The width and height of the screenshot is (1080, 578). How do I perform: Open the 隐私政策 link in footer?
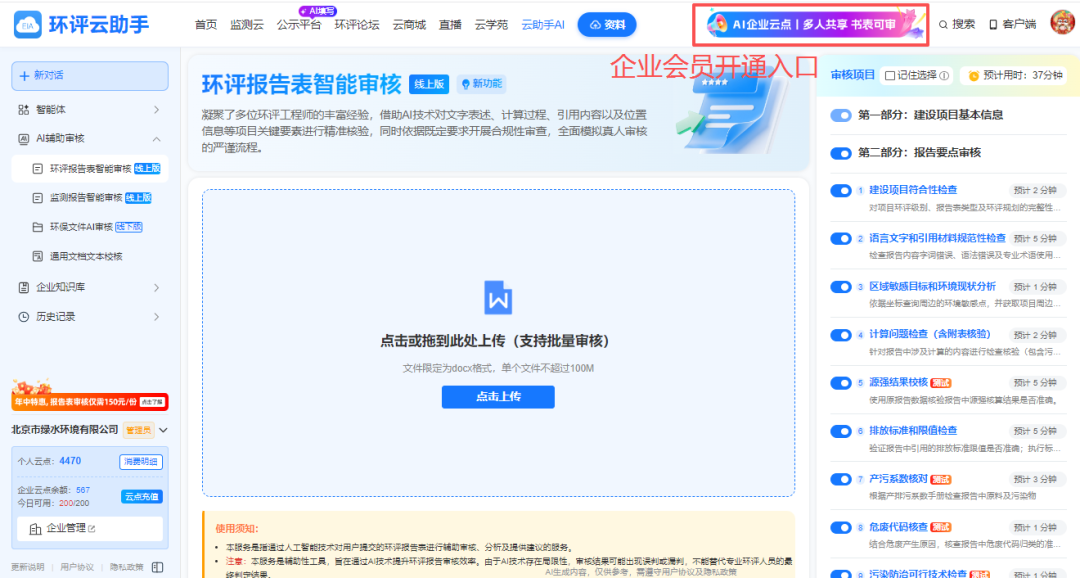[127, 567]
